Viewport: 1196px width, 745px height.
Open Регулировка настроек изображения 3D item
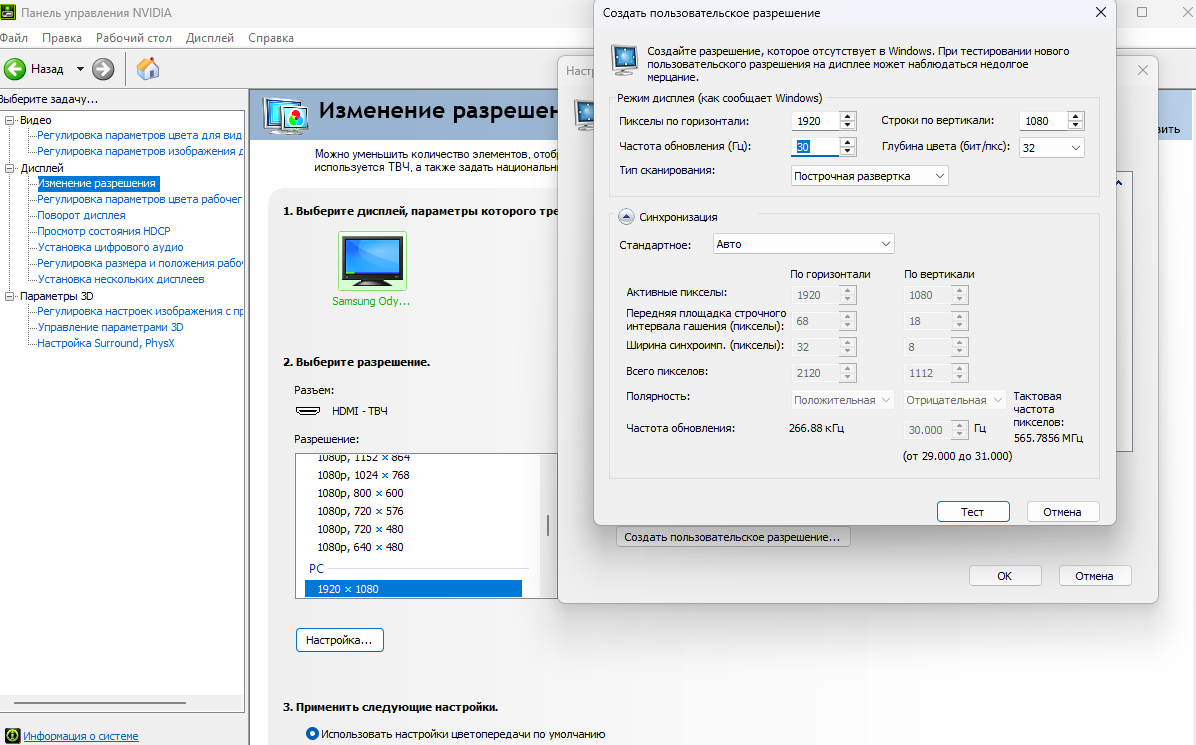coord(140,311)
